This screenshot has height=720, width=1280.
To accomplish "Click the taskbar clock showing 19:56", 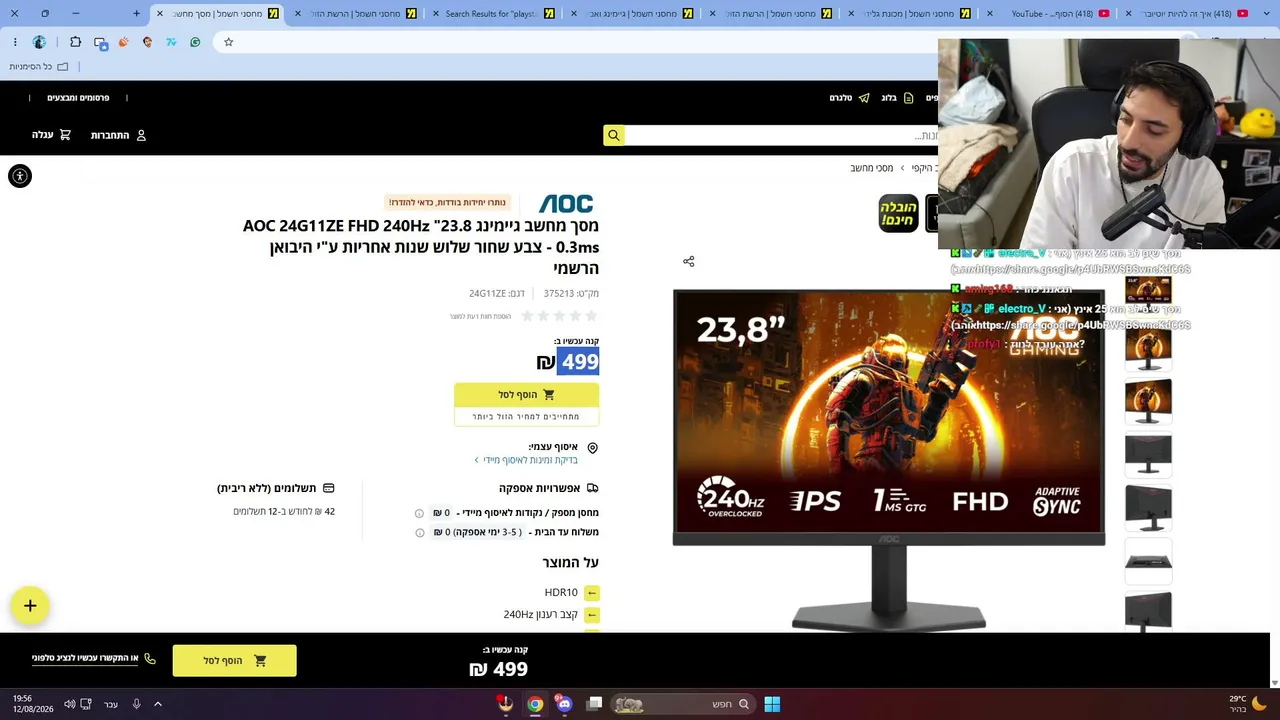I will click(34, 704).
